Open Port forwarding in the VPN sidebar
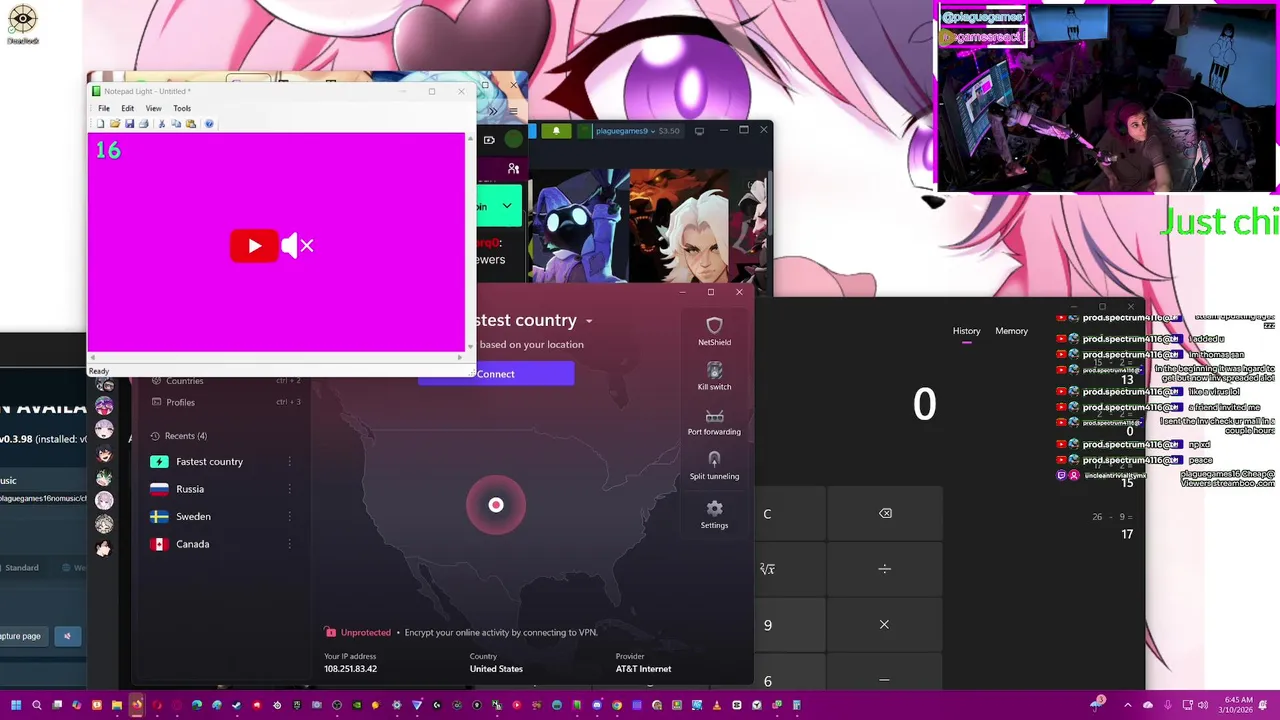 714,421
